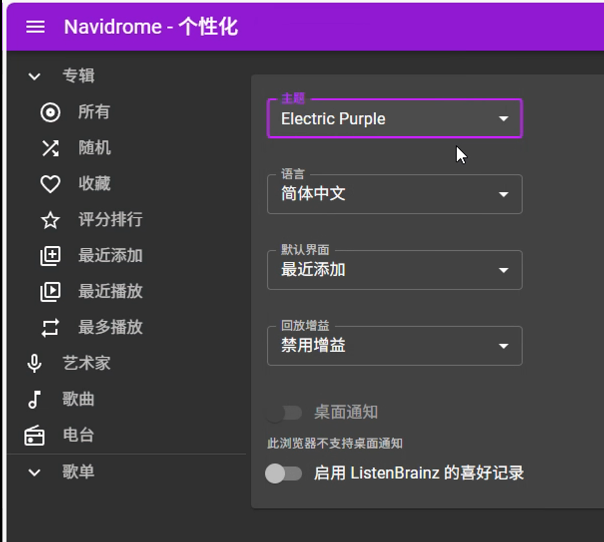Open the 默认界面 dropdown
This screenshot has height=542, width=604.
395,270
